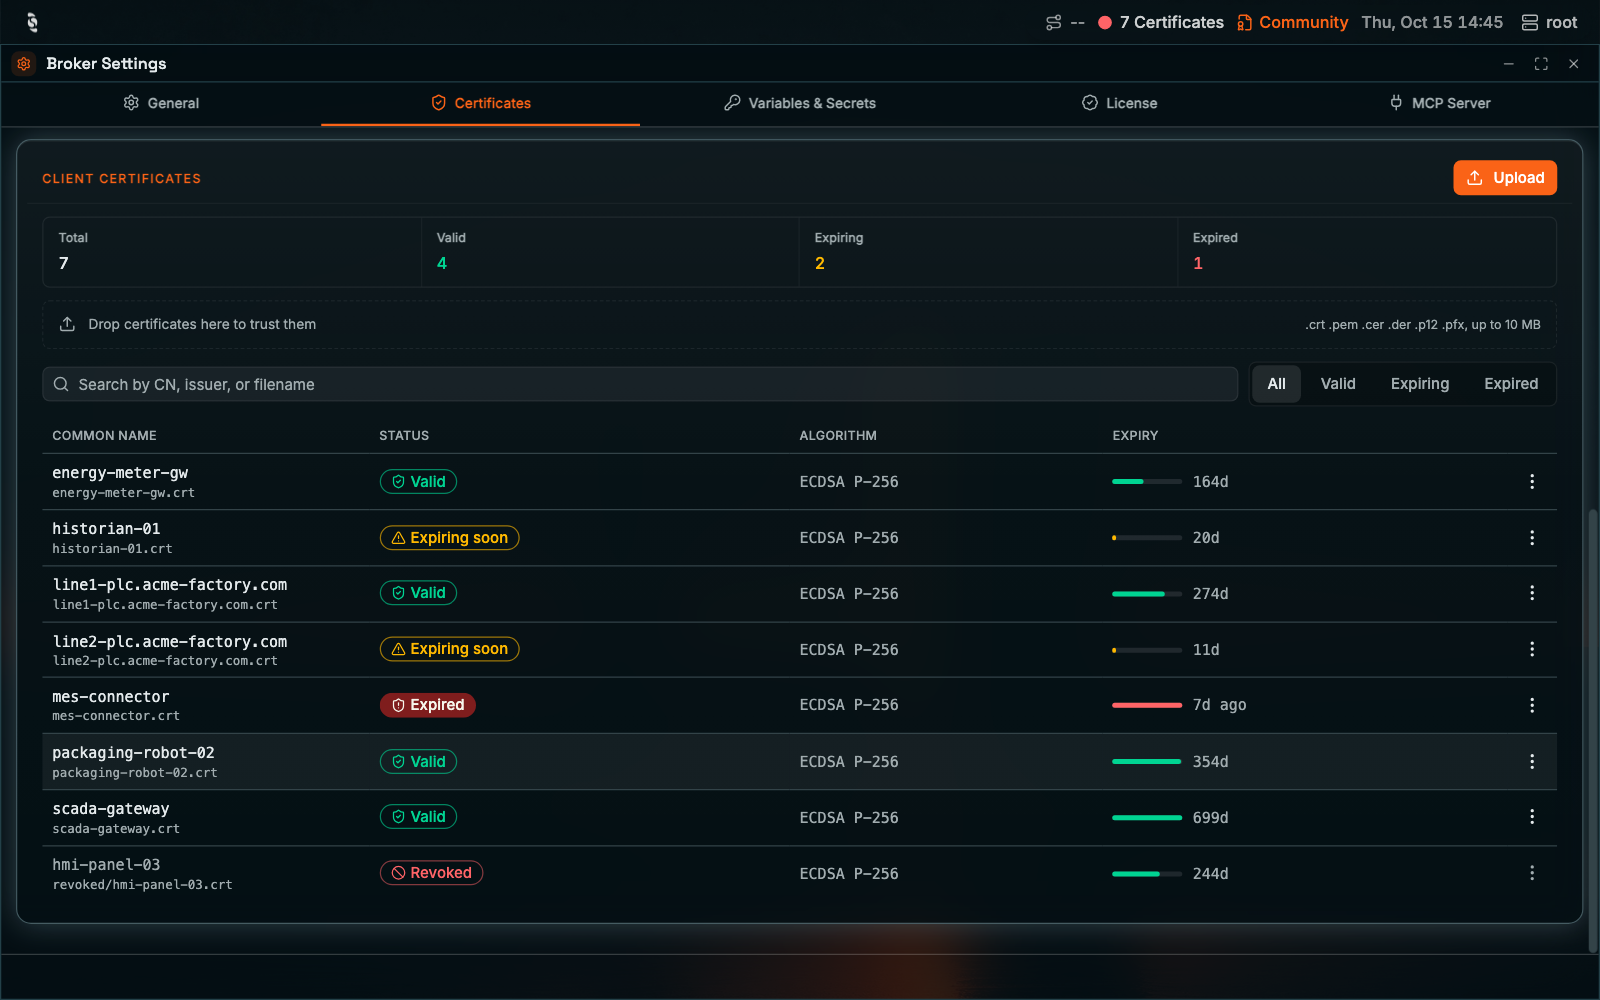
Task: Filter list by Expiring certificates
Action: 1420,384
